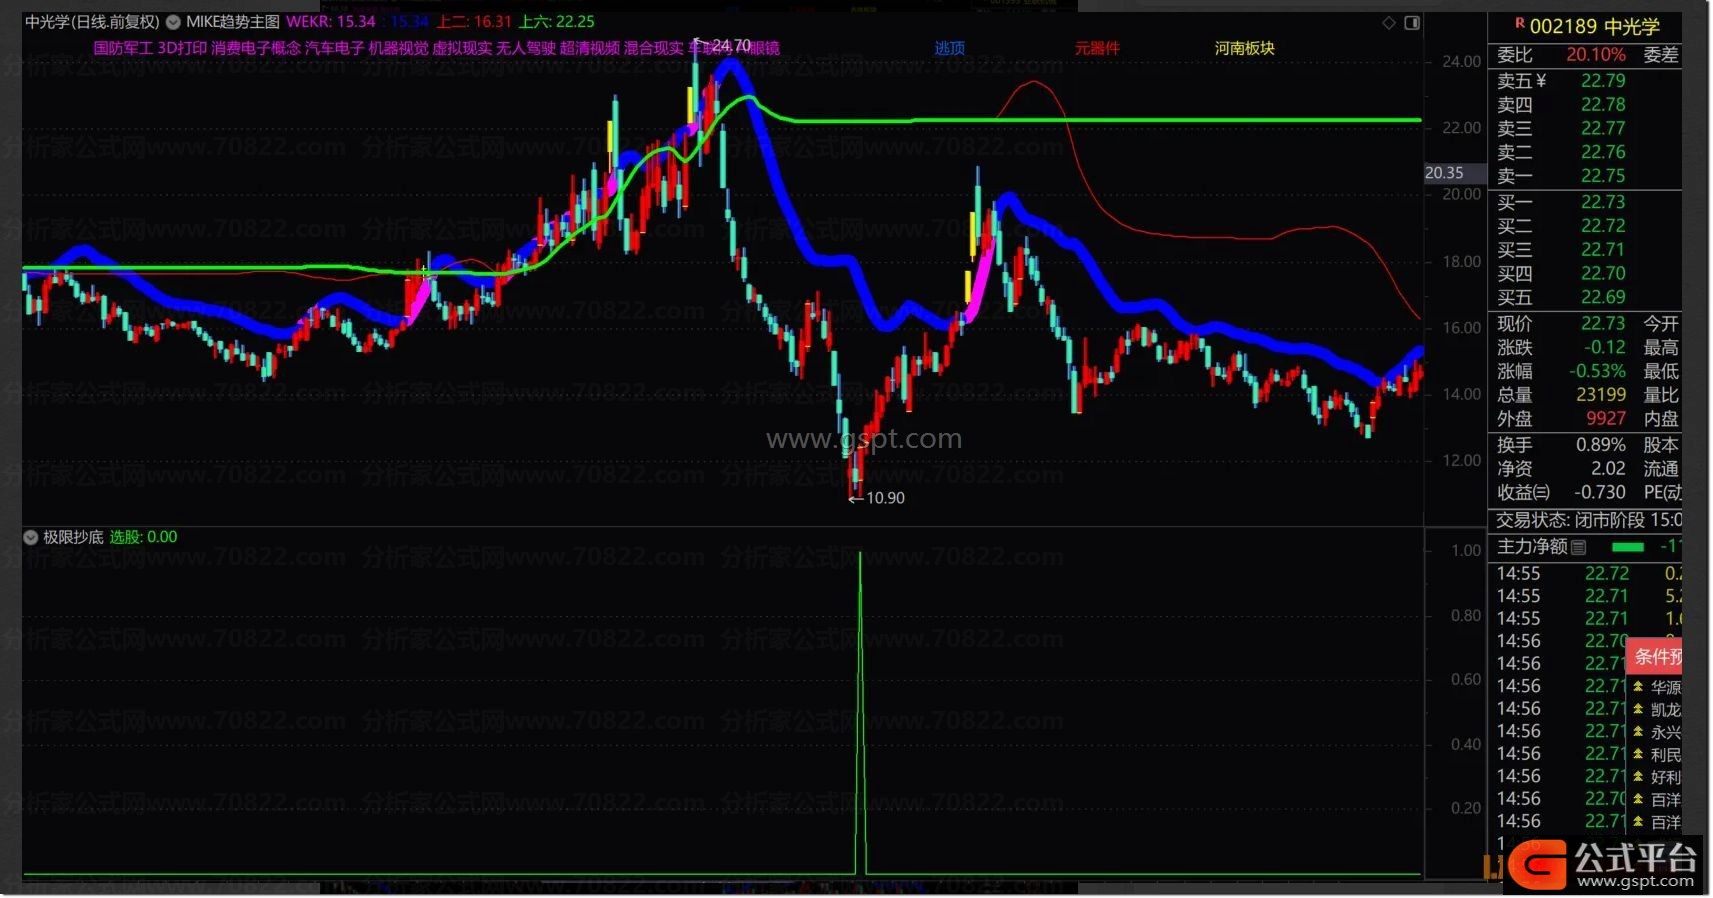This screenshot has height=898, width=1713.
Task: Click the up-arrow icon beside 凯龙
Action: coord(1638,709)
